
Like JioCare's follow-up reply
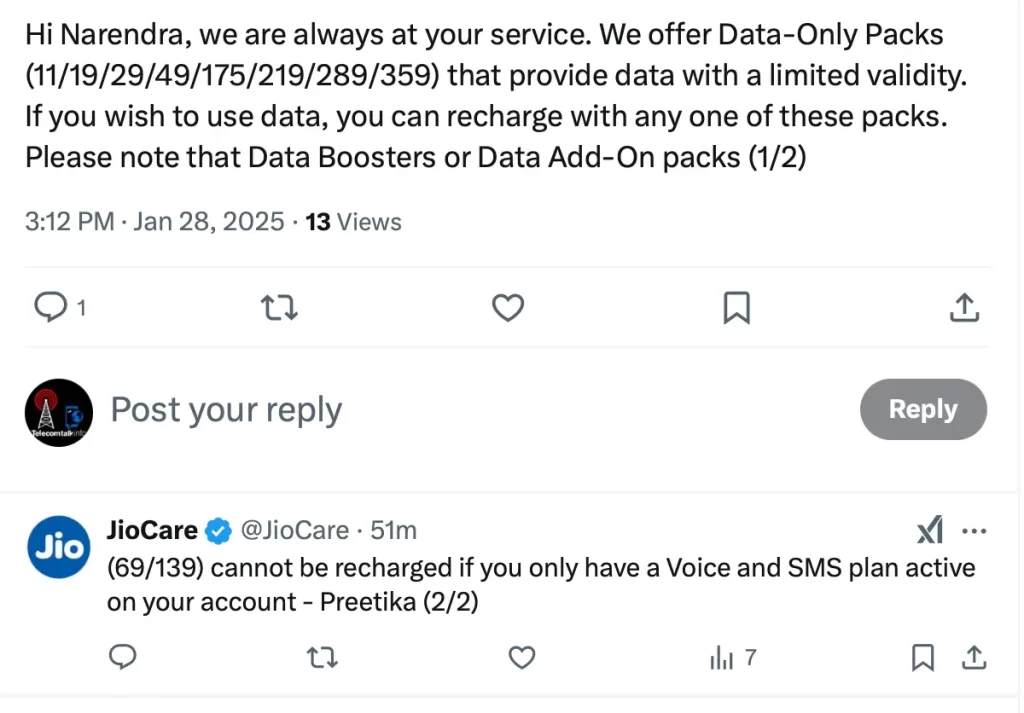[521, 658]
